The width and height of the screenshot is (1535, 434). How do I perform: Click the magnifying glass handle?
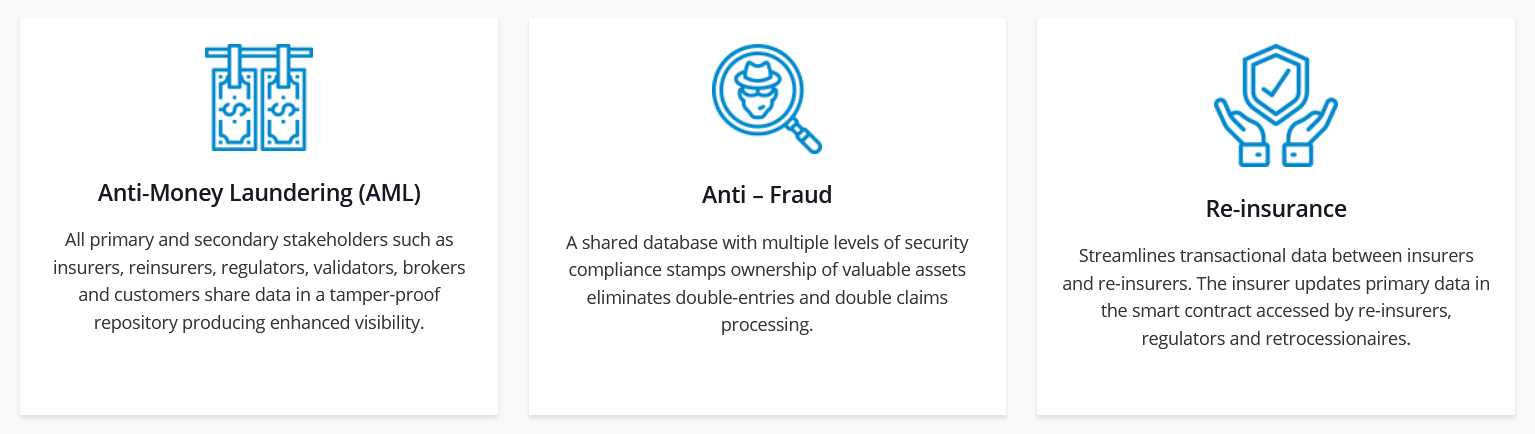click(805, 137)
